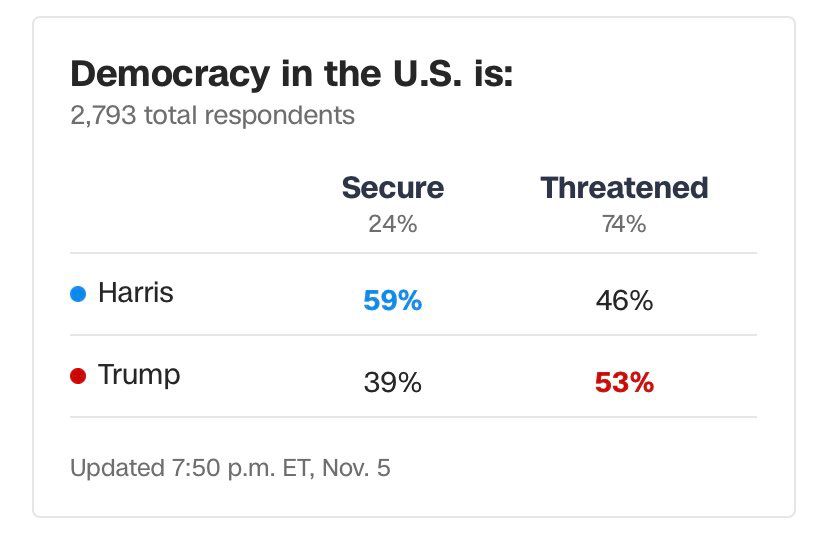Image resolution: width=828 pixels, height=534 pixels.
Task: Click the "total respondents" text
Action: coord(249,115)
